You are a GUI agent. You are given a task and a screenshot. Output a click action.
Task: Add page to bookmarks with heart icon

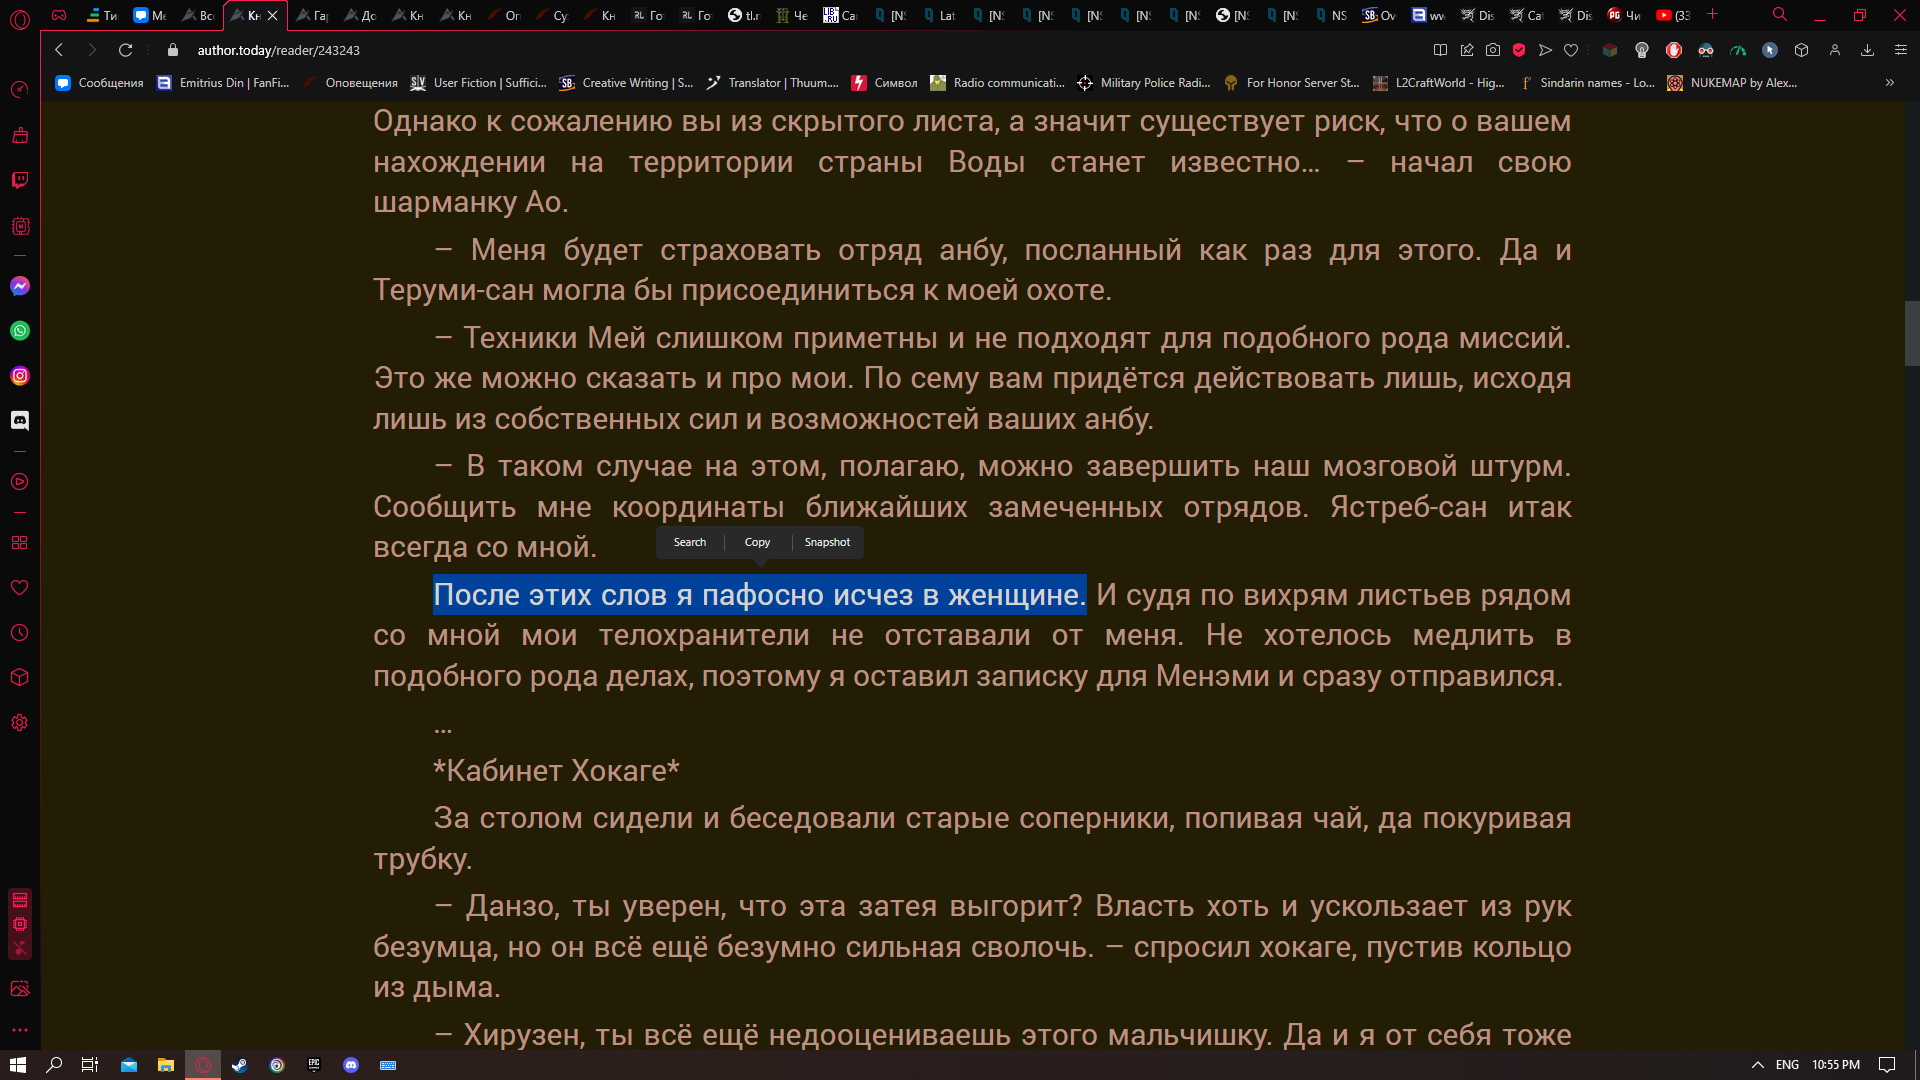click(x=1571, y=50)
